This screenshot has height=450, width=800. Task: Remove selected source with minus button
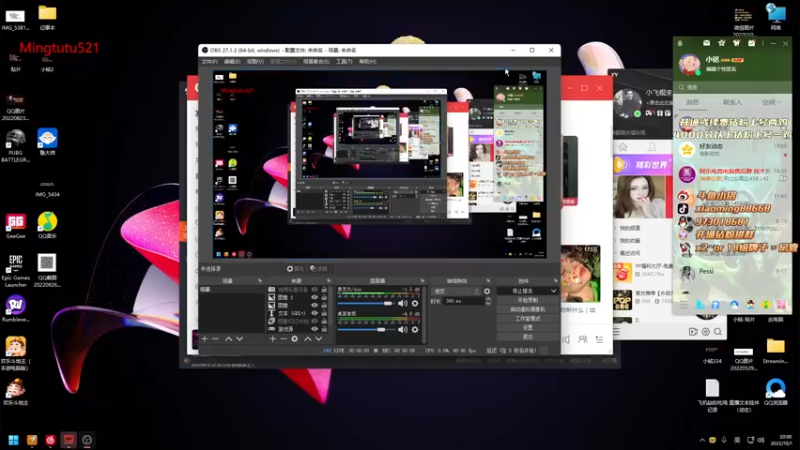(x=283, y=339)
